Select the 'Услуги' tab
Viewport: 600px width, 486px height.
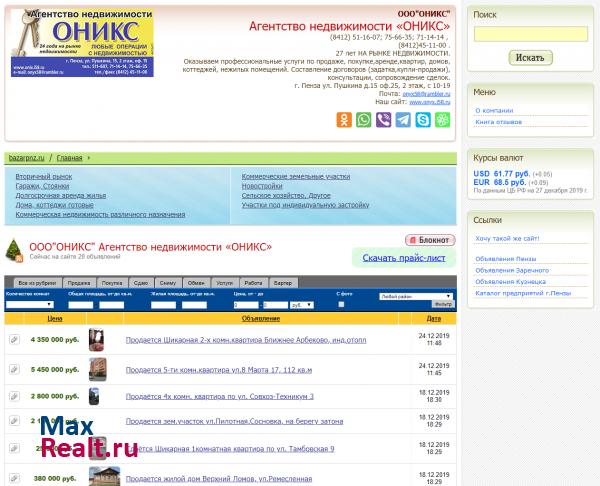[x=224, y=283]
